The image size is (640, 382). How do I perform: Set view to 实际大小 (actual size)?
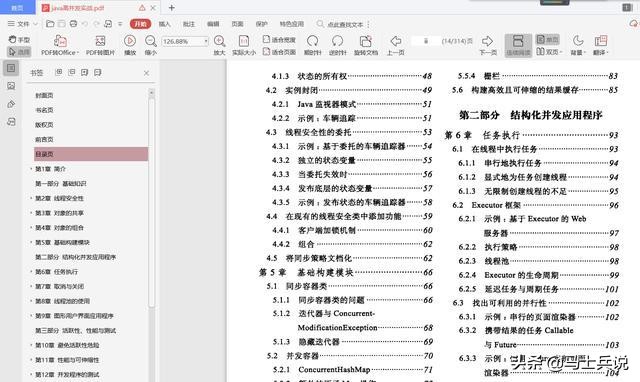(x=244, y=45)
